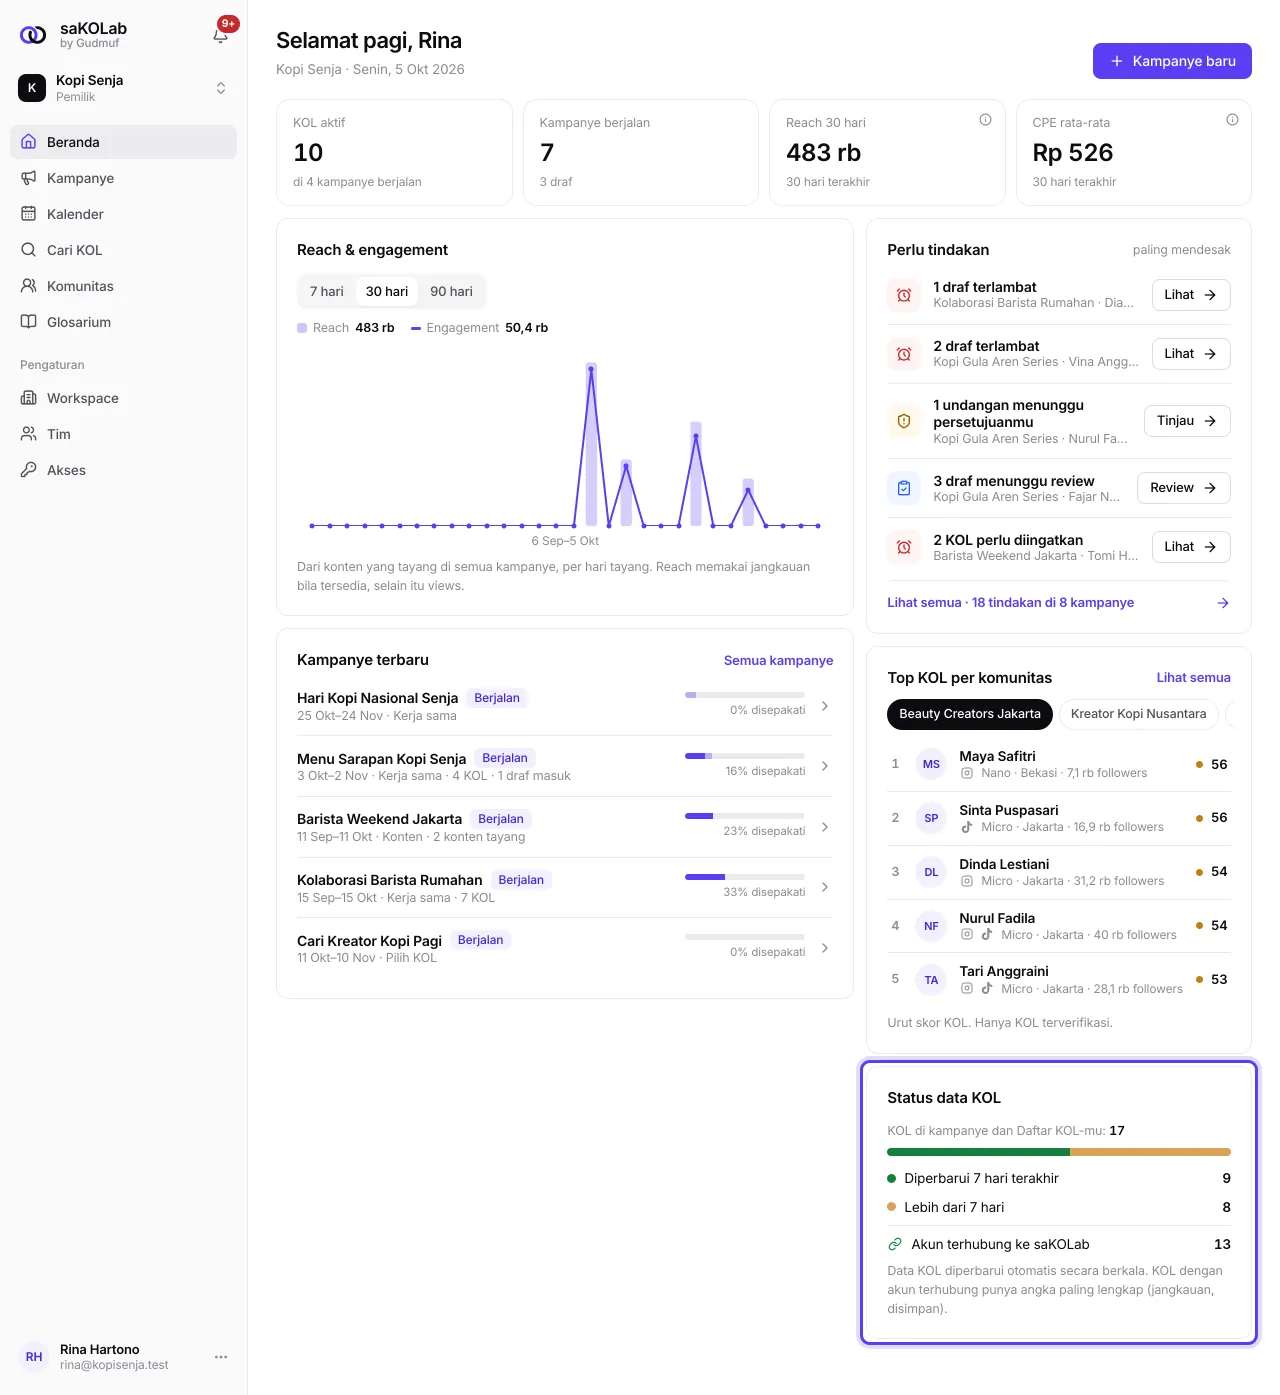Screen dimensions: 1280x1395
Task: Click clipboard icon for 3 draf menunggu review
Action: (904, 488)
